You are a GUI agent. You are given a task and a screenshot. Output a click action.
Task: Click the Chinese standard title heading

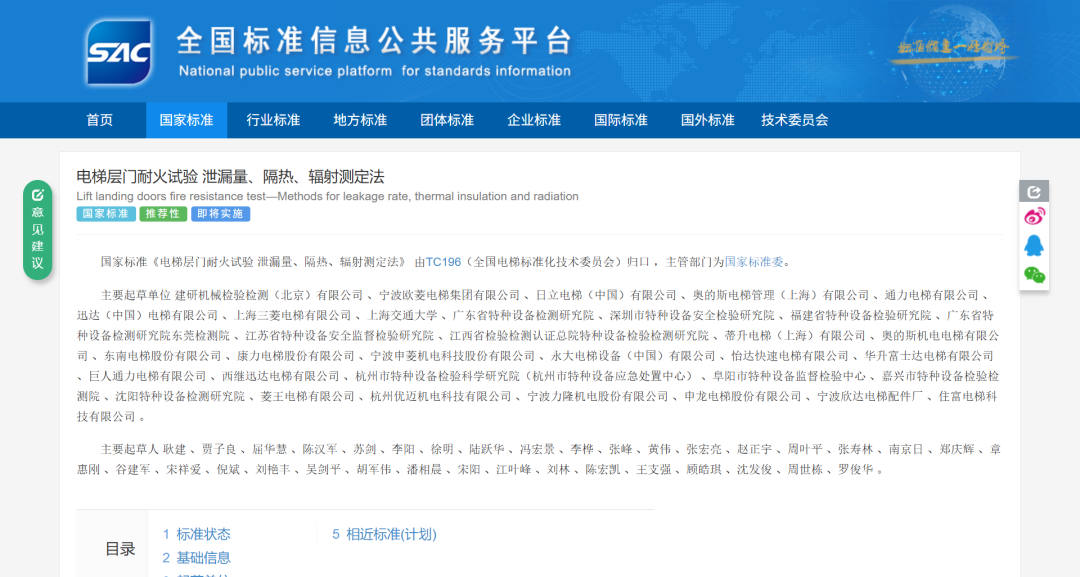point(230,177)
